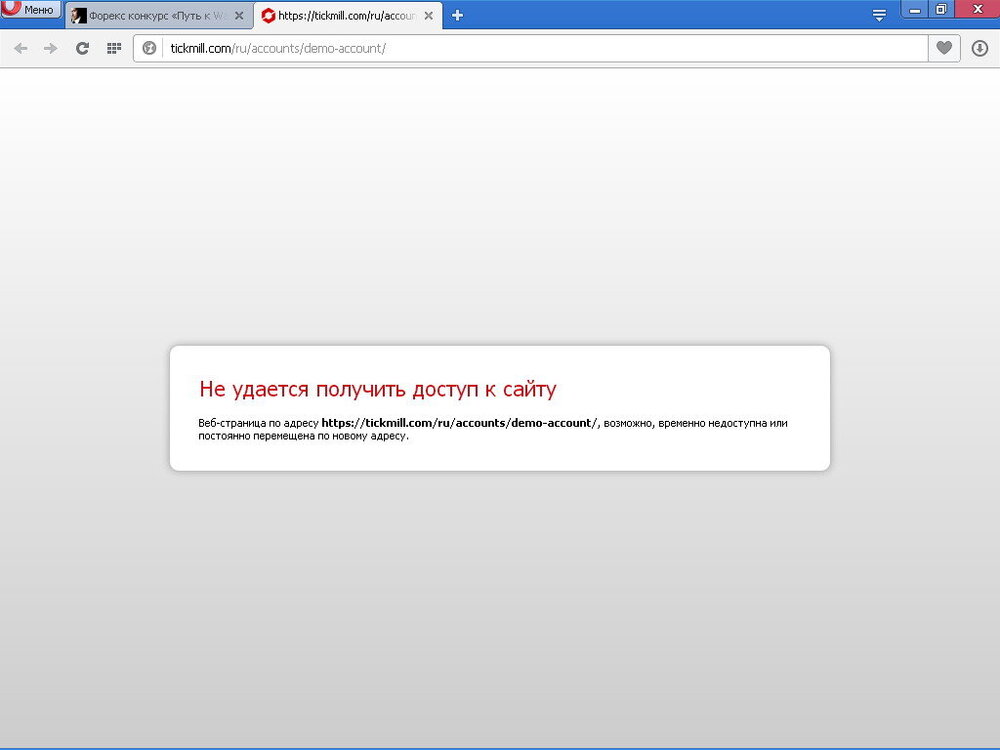
Task: Switch to the Форекс конкурс tab
Action: click(x=159, y=15)
